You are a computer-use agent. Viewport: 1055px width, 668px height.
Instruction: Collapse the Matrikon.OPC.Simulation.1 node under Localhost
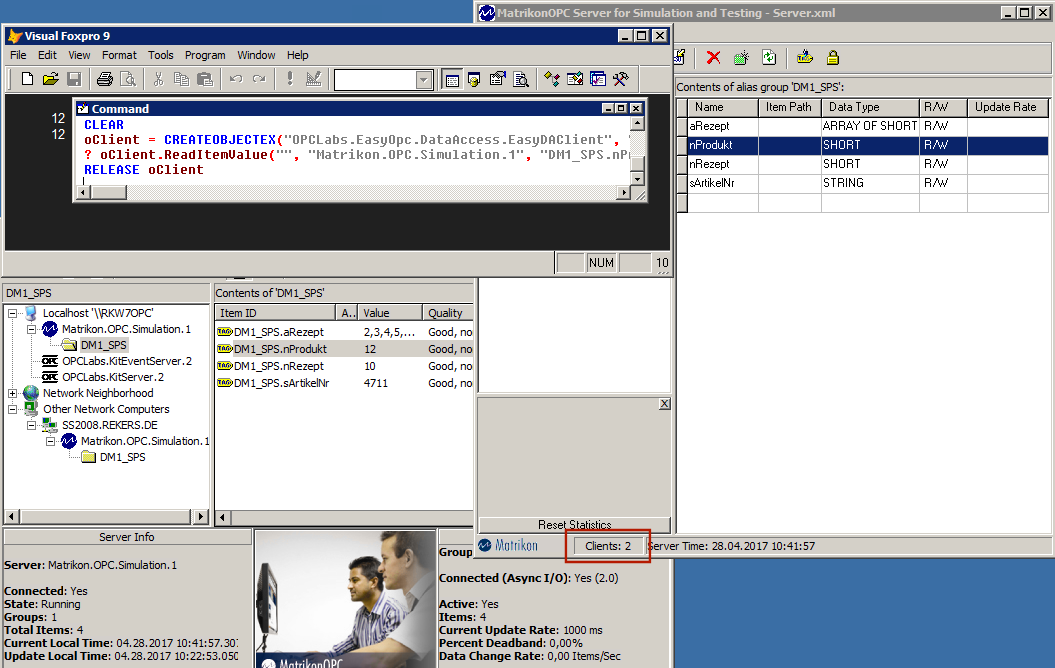pyautogui.click(x=32, y=330)
